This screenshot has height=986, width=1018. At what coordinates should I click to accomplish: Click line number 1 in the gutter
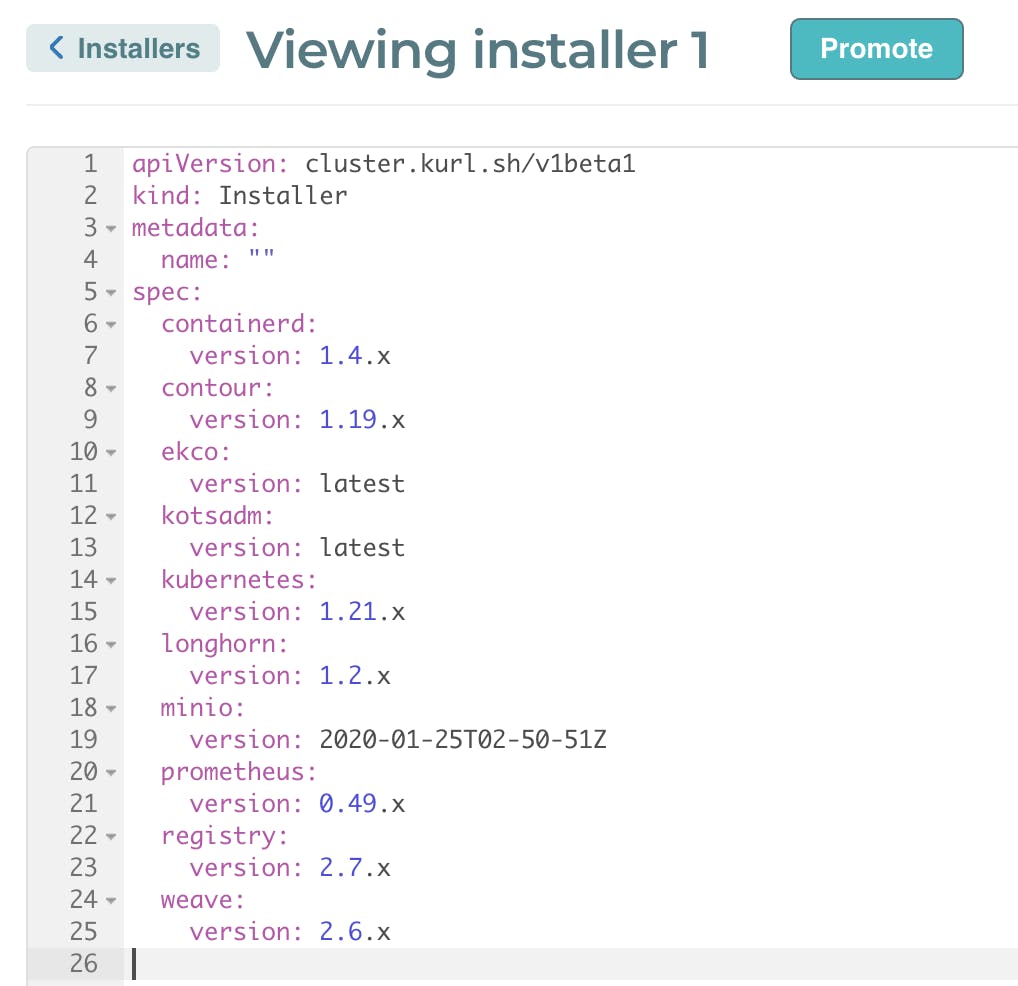coord(90,164)
